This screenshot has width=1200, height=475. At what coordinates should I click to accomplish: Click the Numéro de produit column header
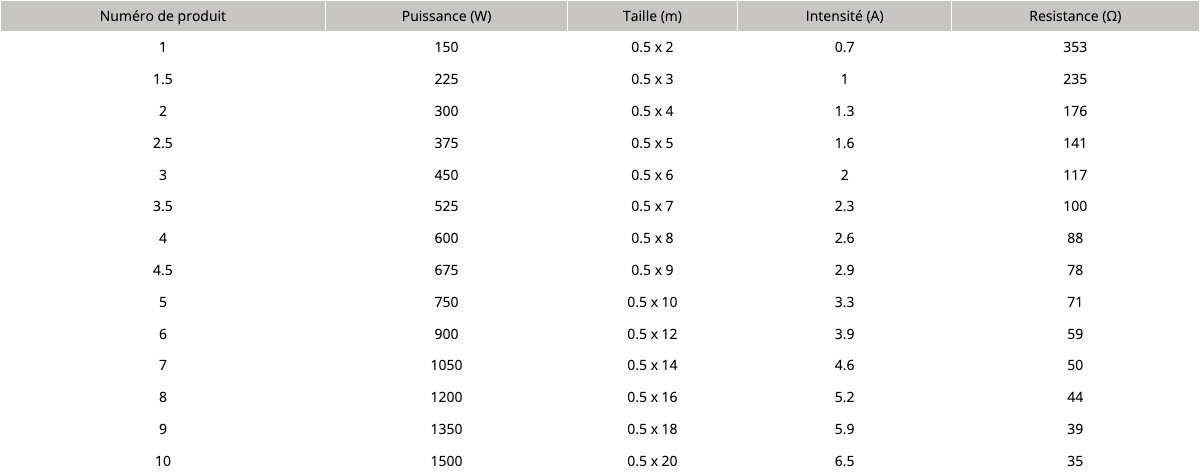click(x=163, y=16)
